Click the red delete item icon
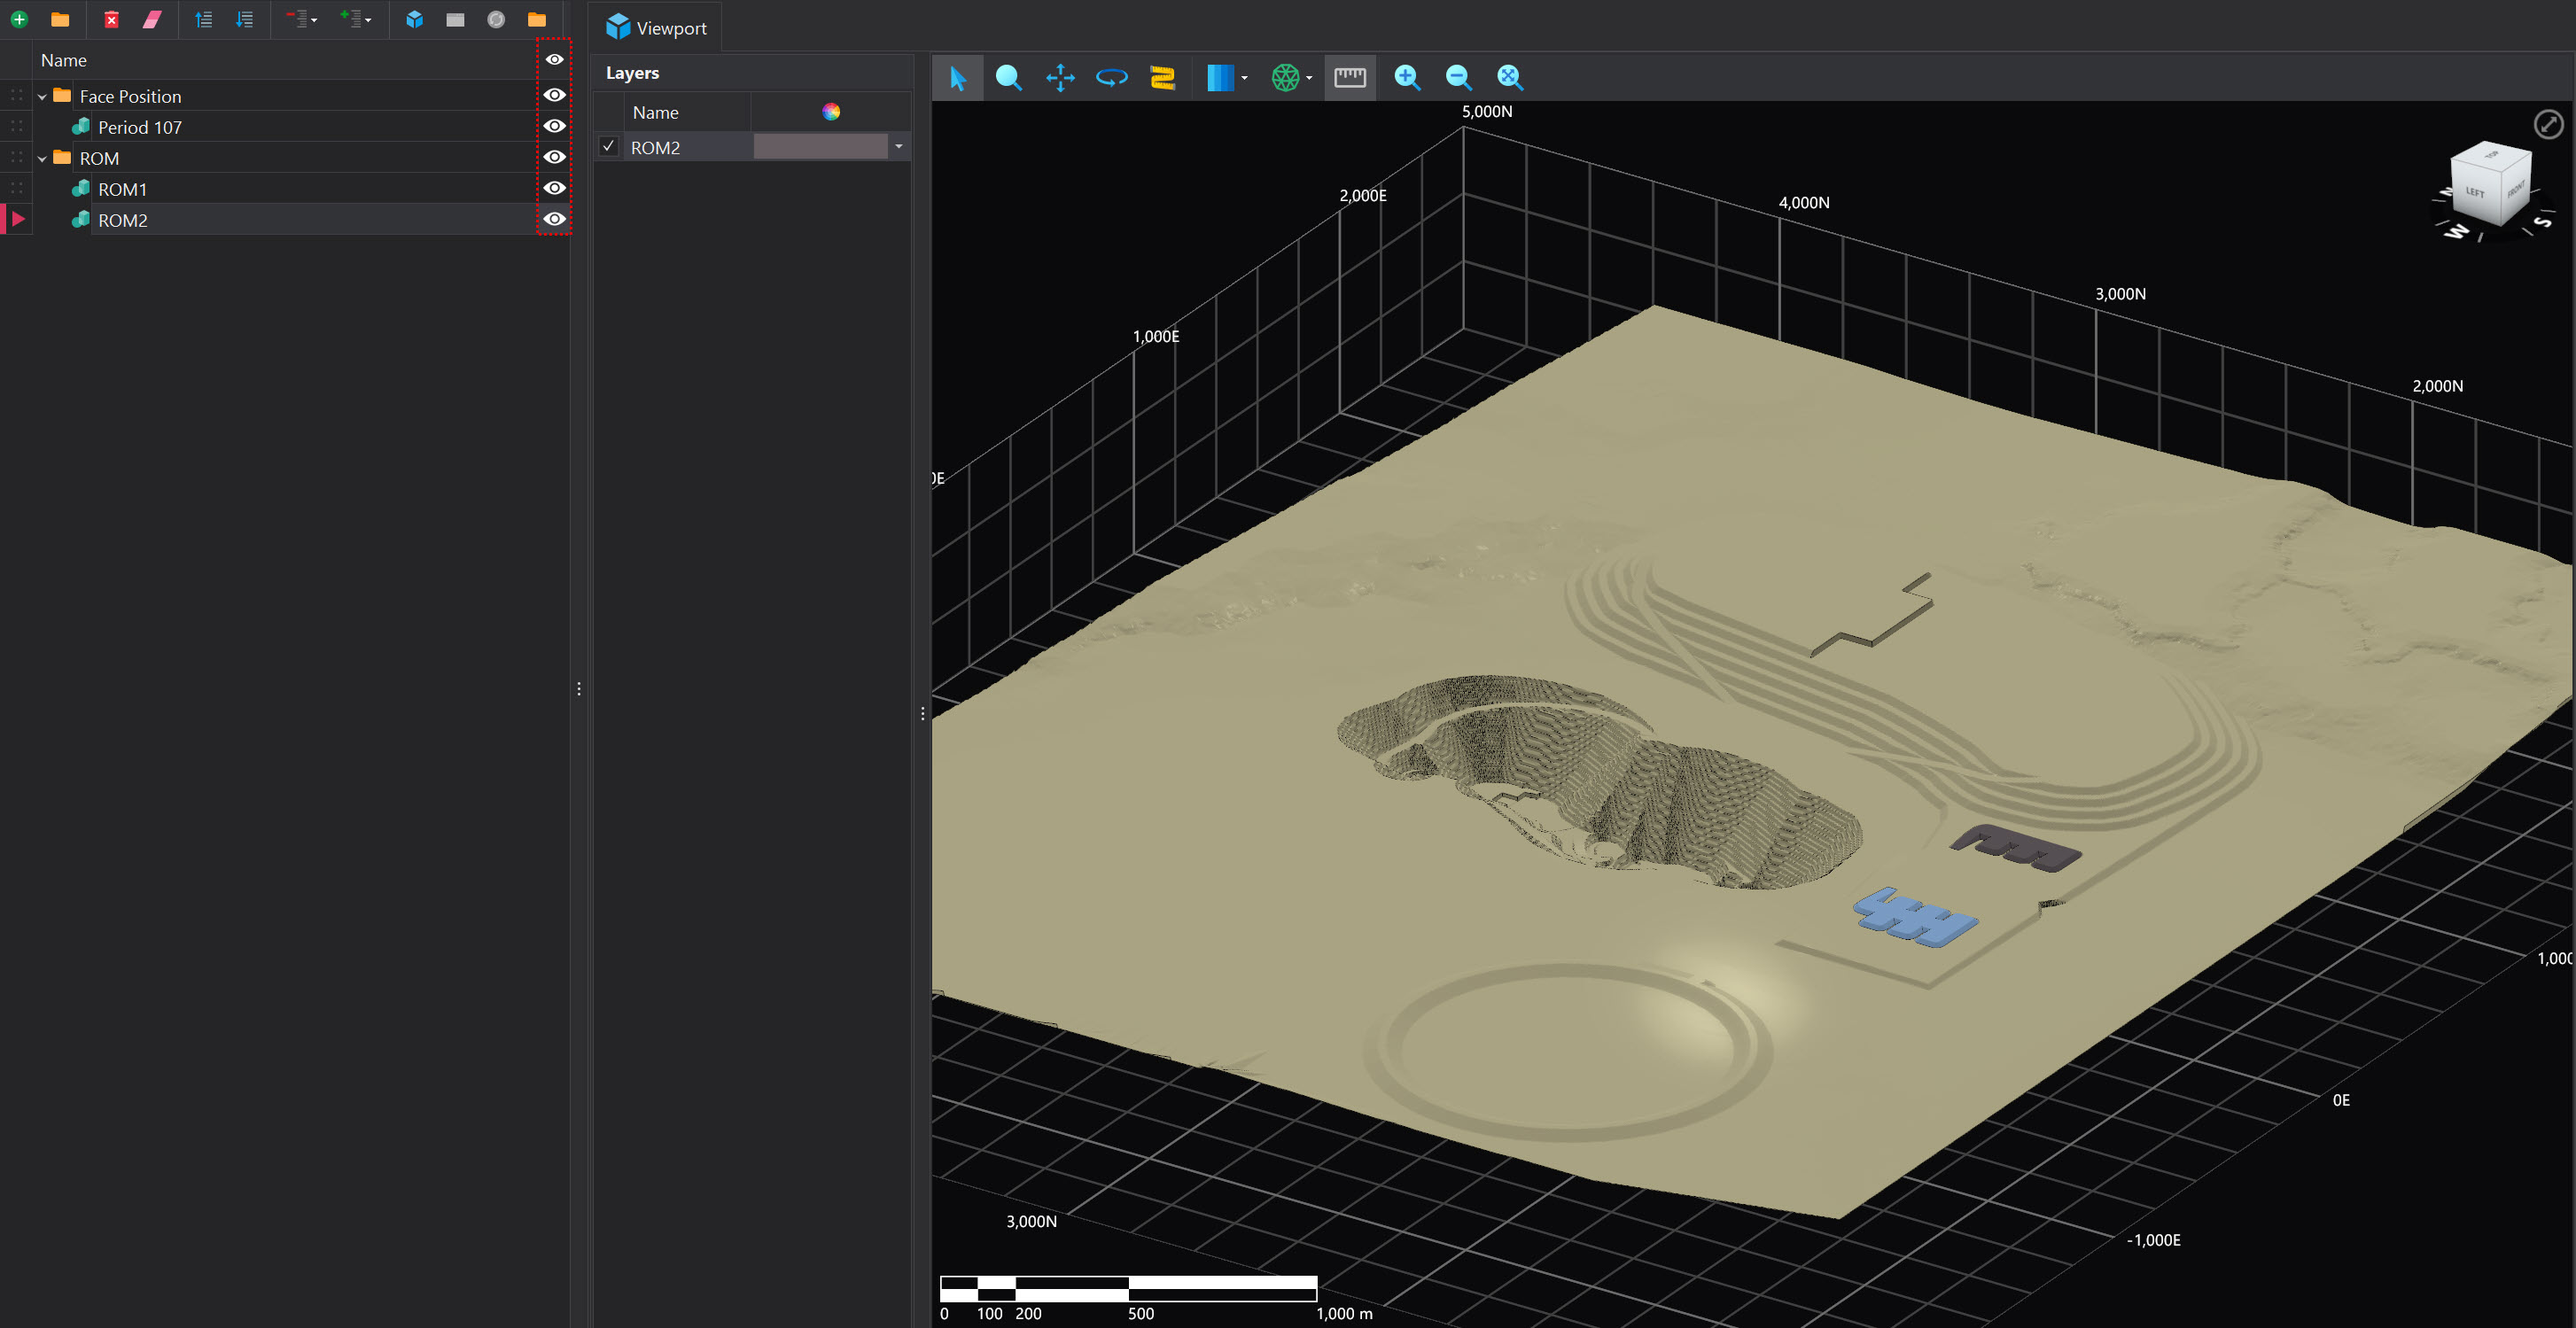The width and height of the screenshot is (2576, 1328). (111, 19)
